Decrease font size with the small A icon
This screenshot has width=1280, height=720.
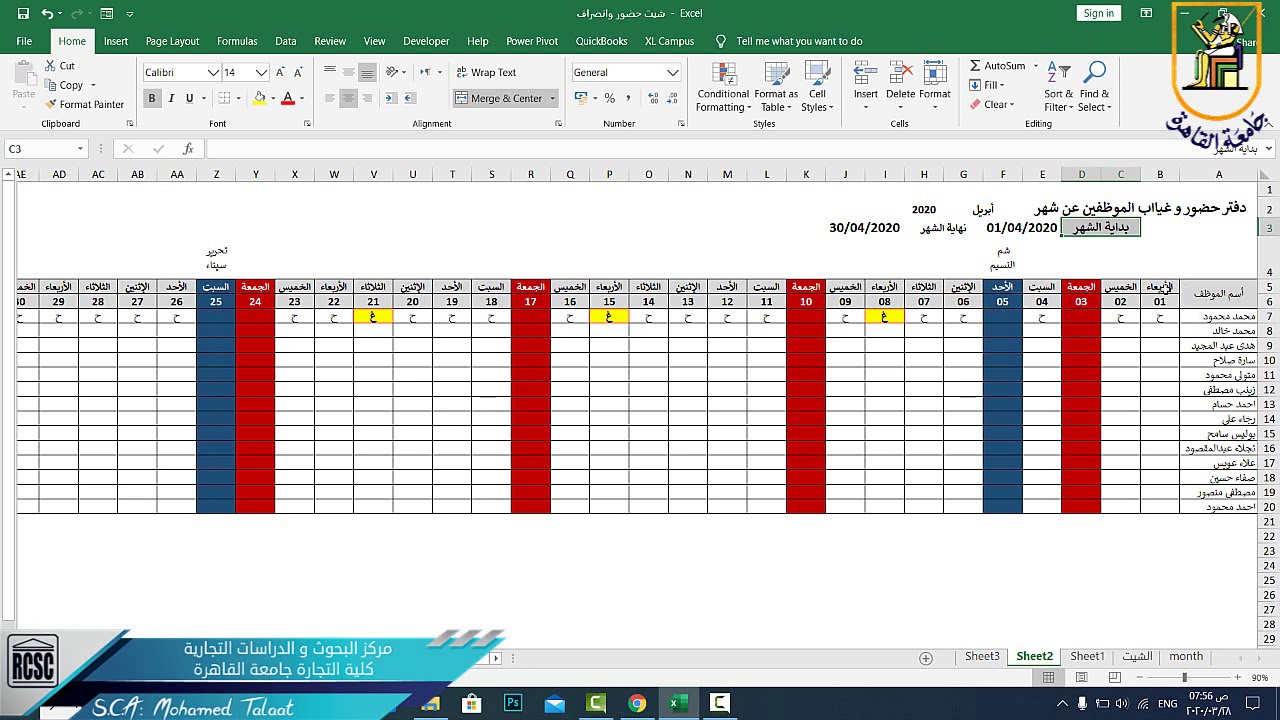coord(298,72)
